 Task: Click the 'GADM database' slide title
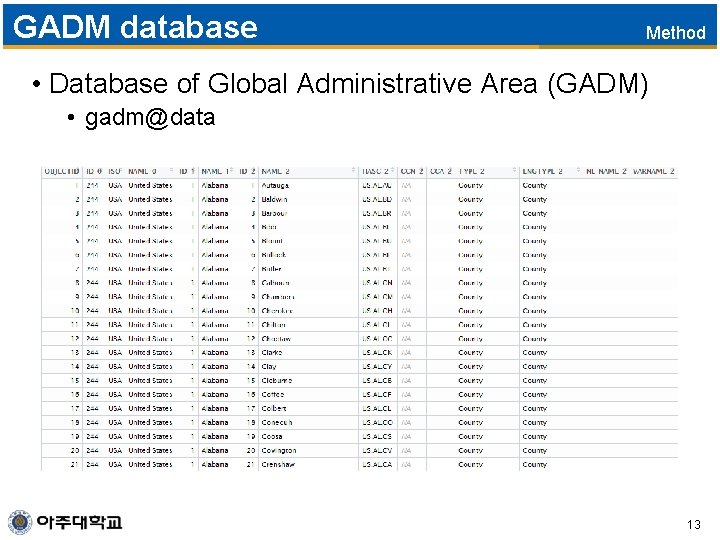(135, 27)
